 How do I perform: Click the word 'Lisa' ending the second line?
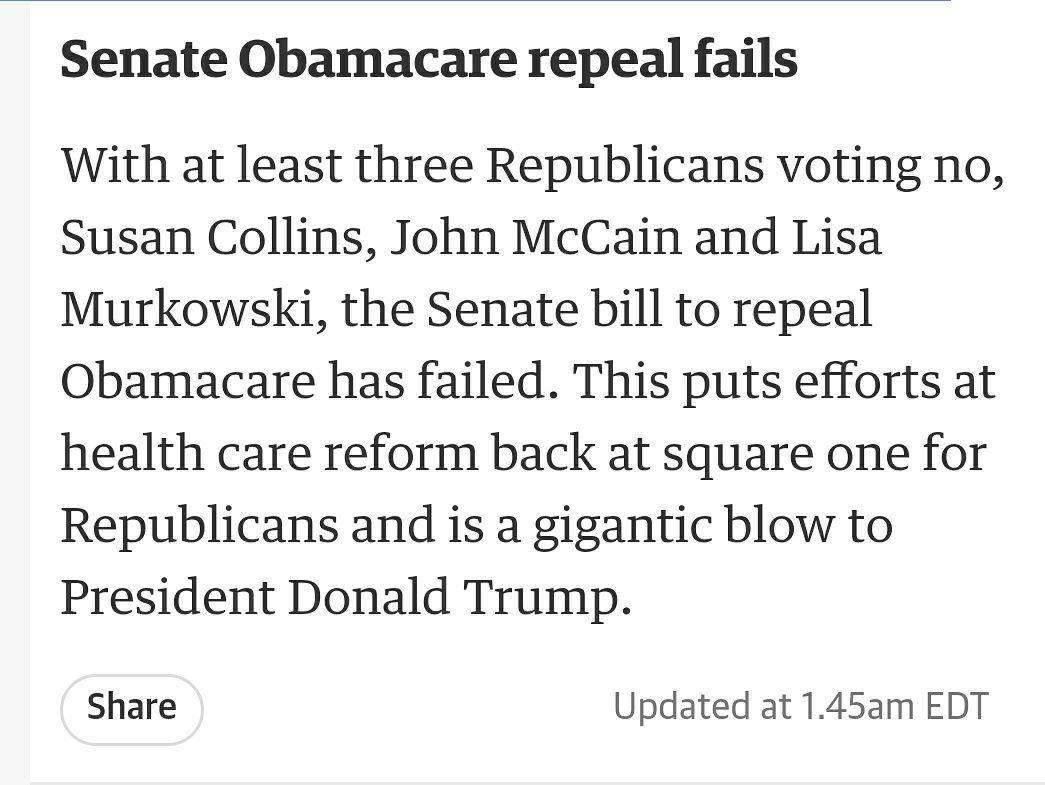tap(836, 237)
